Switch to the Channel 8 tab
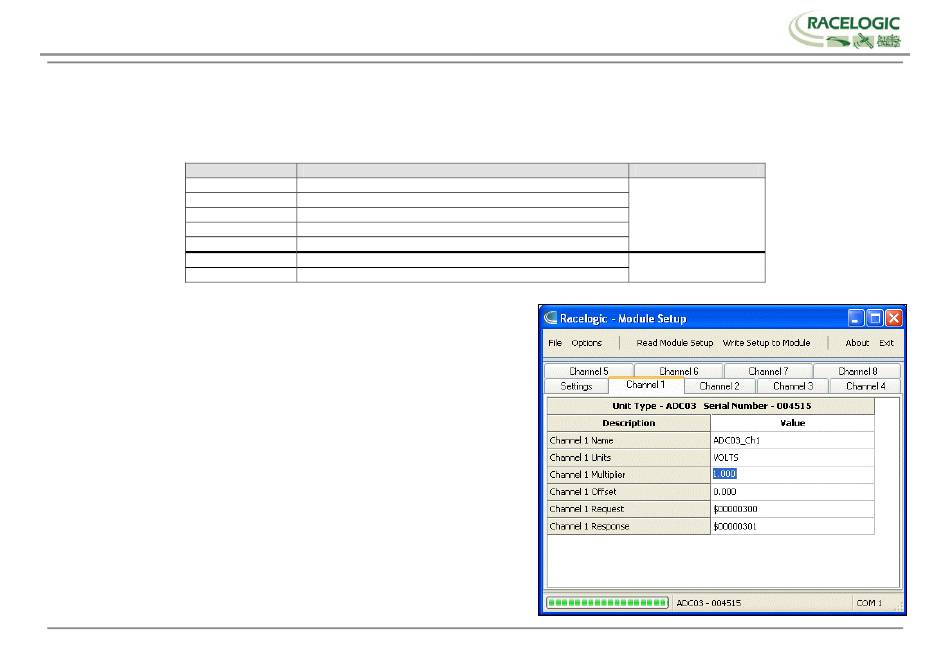Screen dimensions: 950x648 click(857, 371)
